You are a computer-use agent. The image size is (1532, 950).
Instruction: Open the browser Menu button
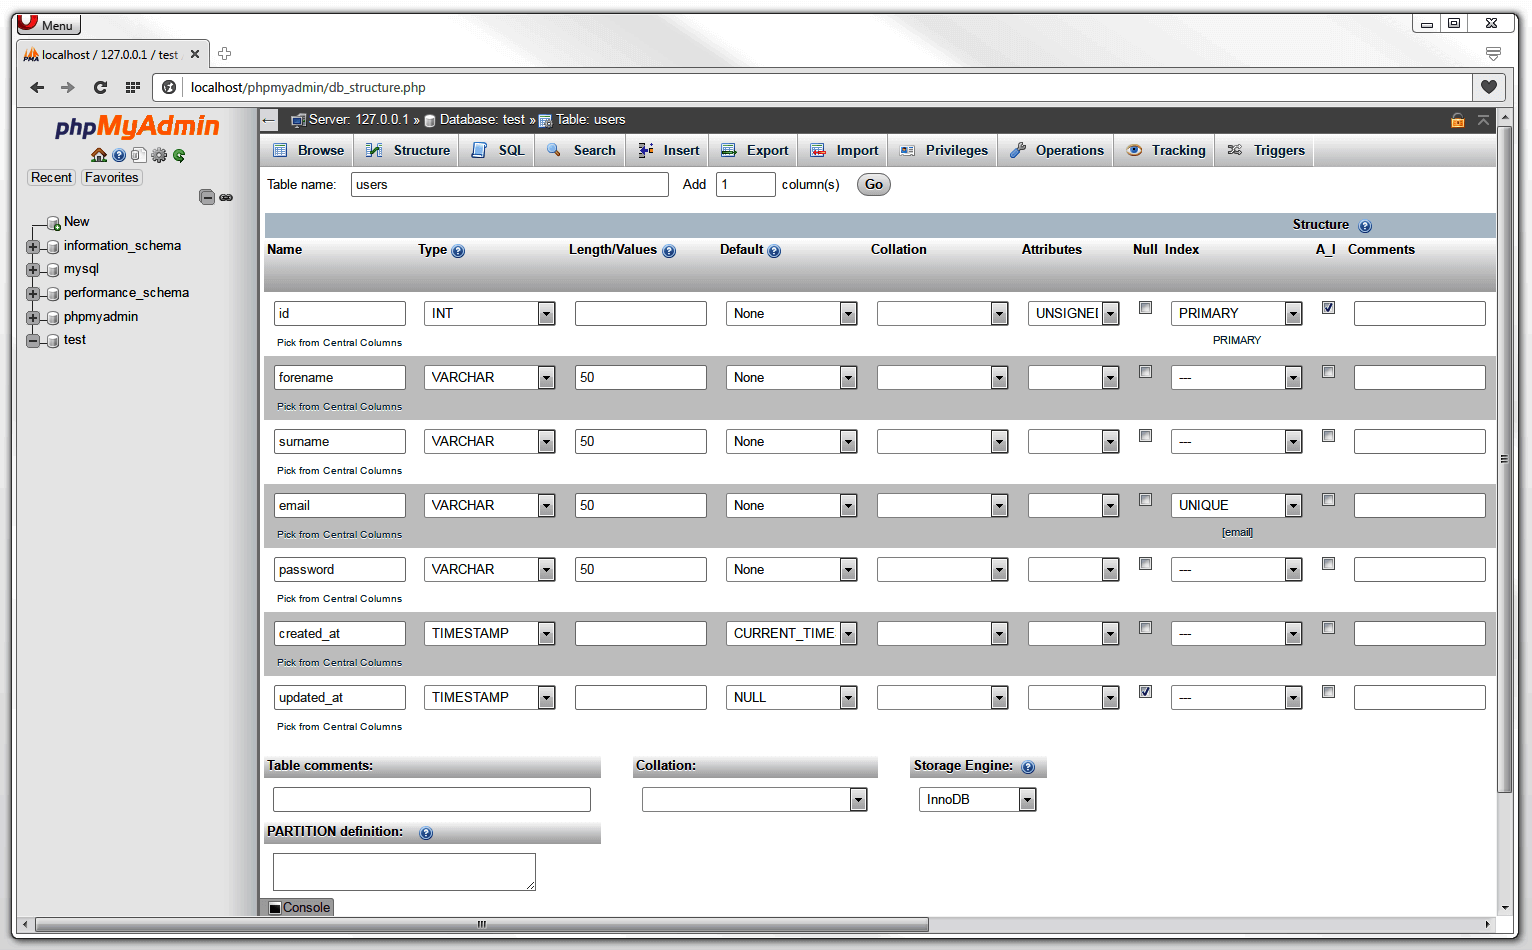(x=46, y=24)
